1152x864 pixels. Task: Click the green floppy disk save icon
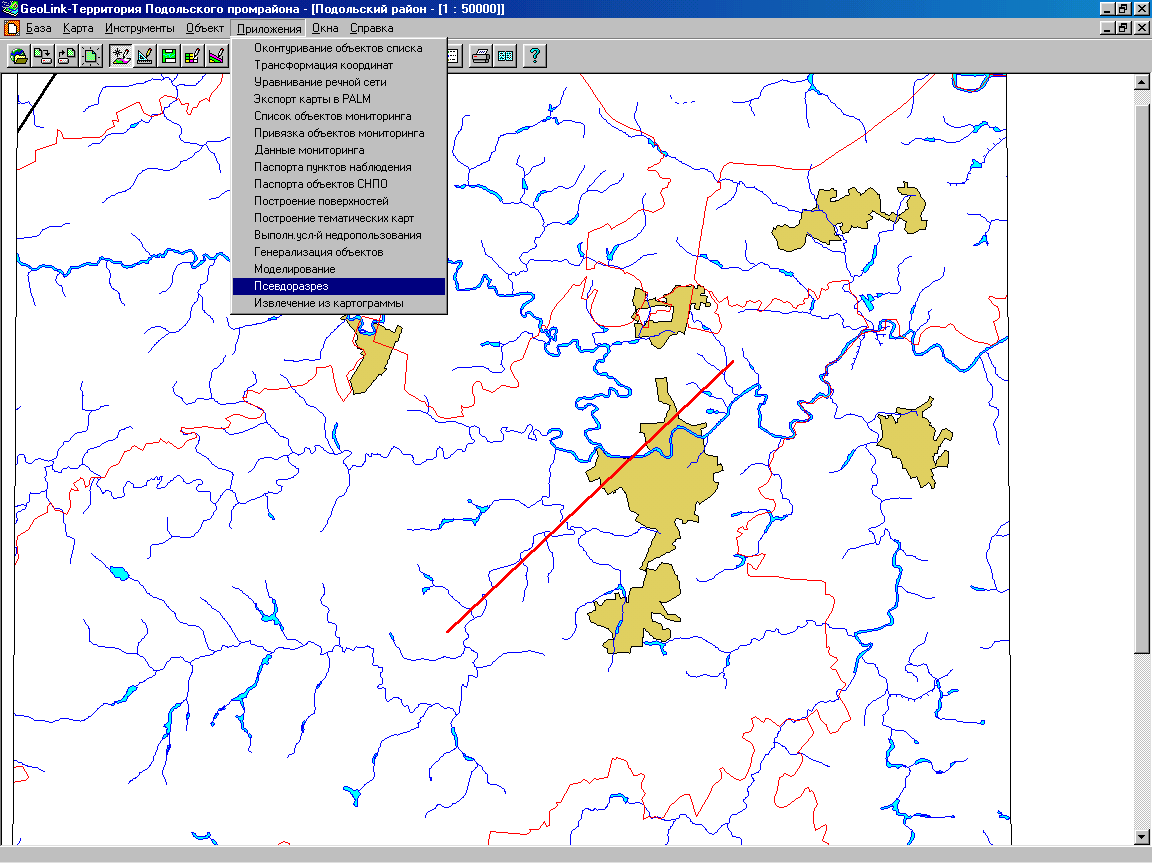[x=168, y=56]
